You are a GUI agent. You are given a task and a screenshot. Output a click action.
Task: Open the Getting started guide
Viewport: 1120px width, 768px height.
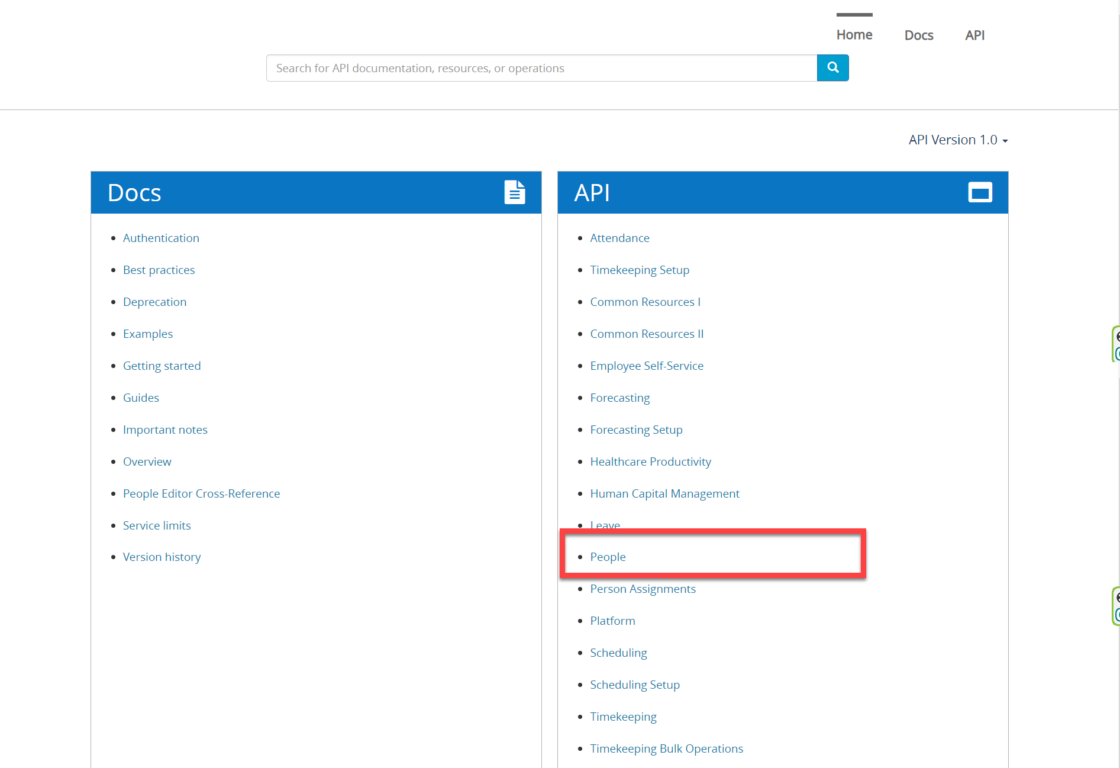click(x=162, y=366)
